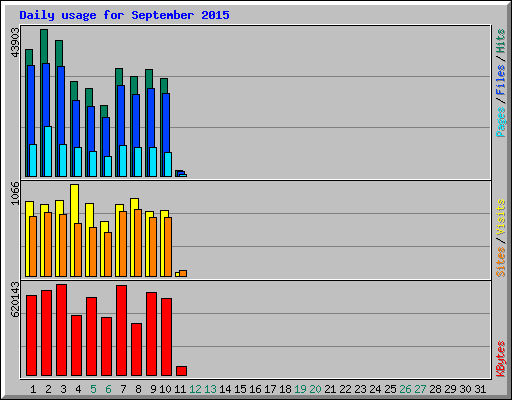
Task: Click day 24 on the x-axis
Action: [375, 389]
